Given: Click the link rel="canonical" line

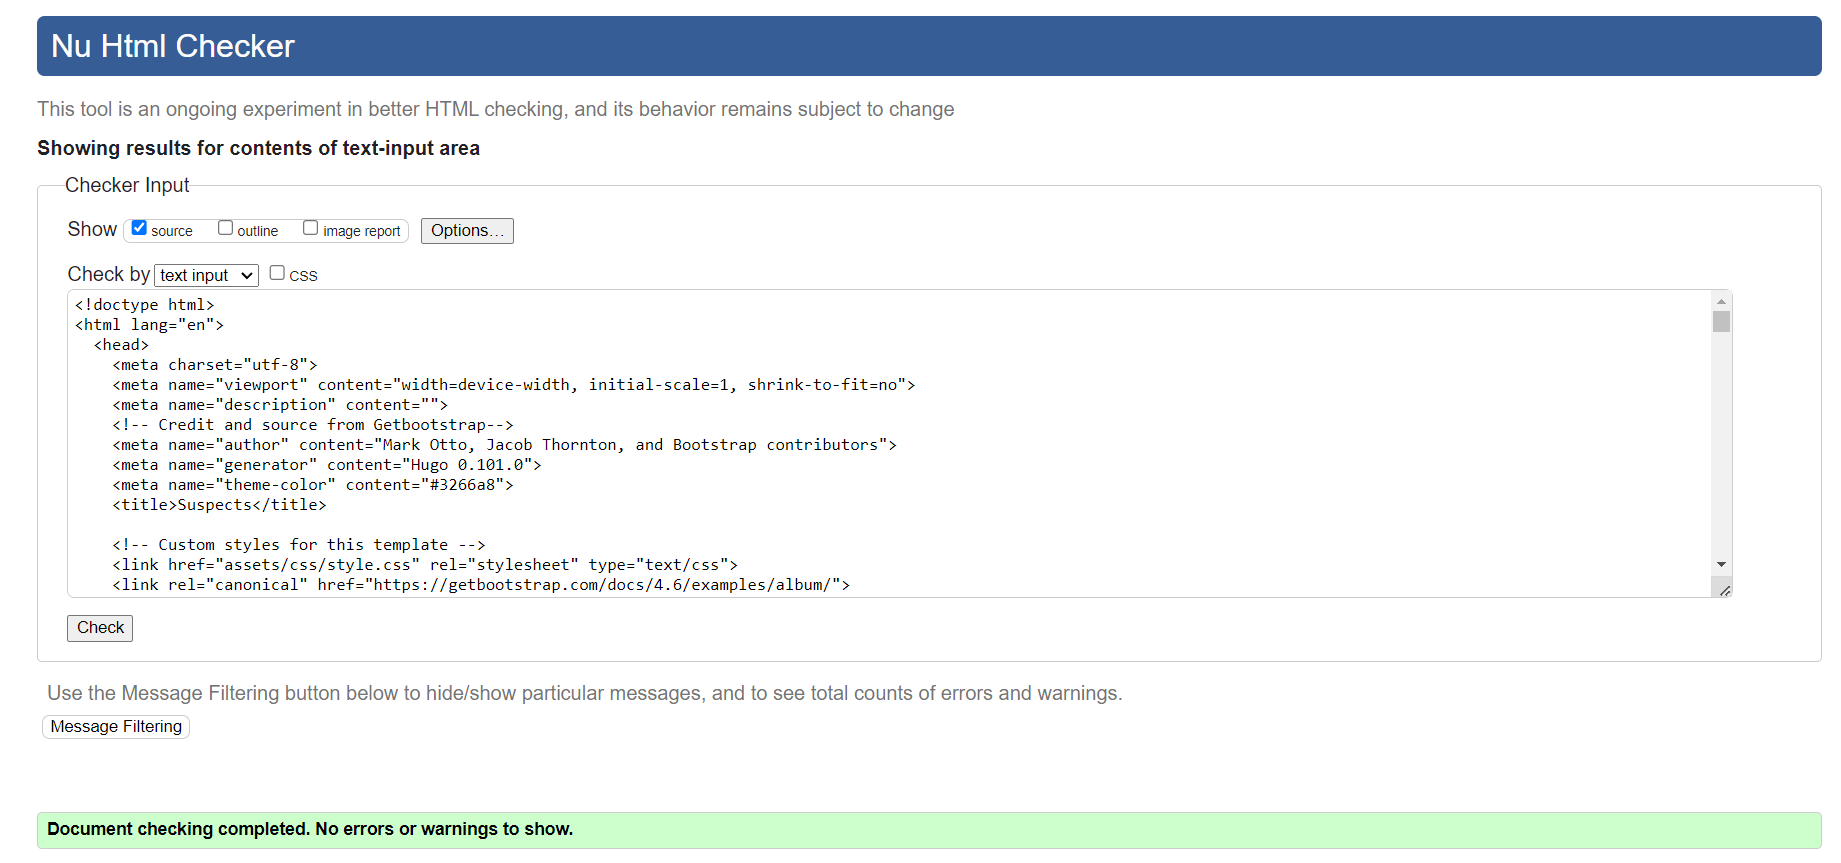Looking at the screenshot, I should pos(481,585).
